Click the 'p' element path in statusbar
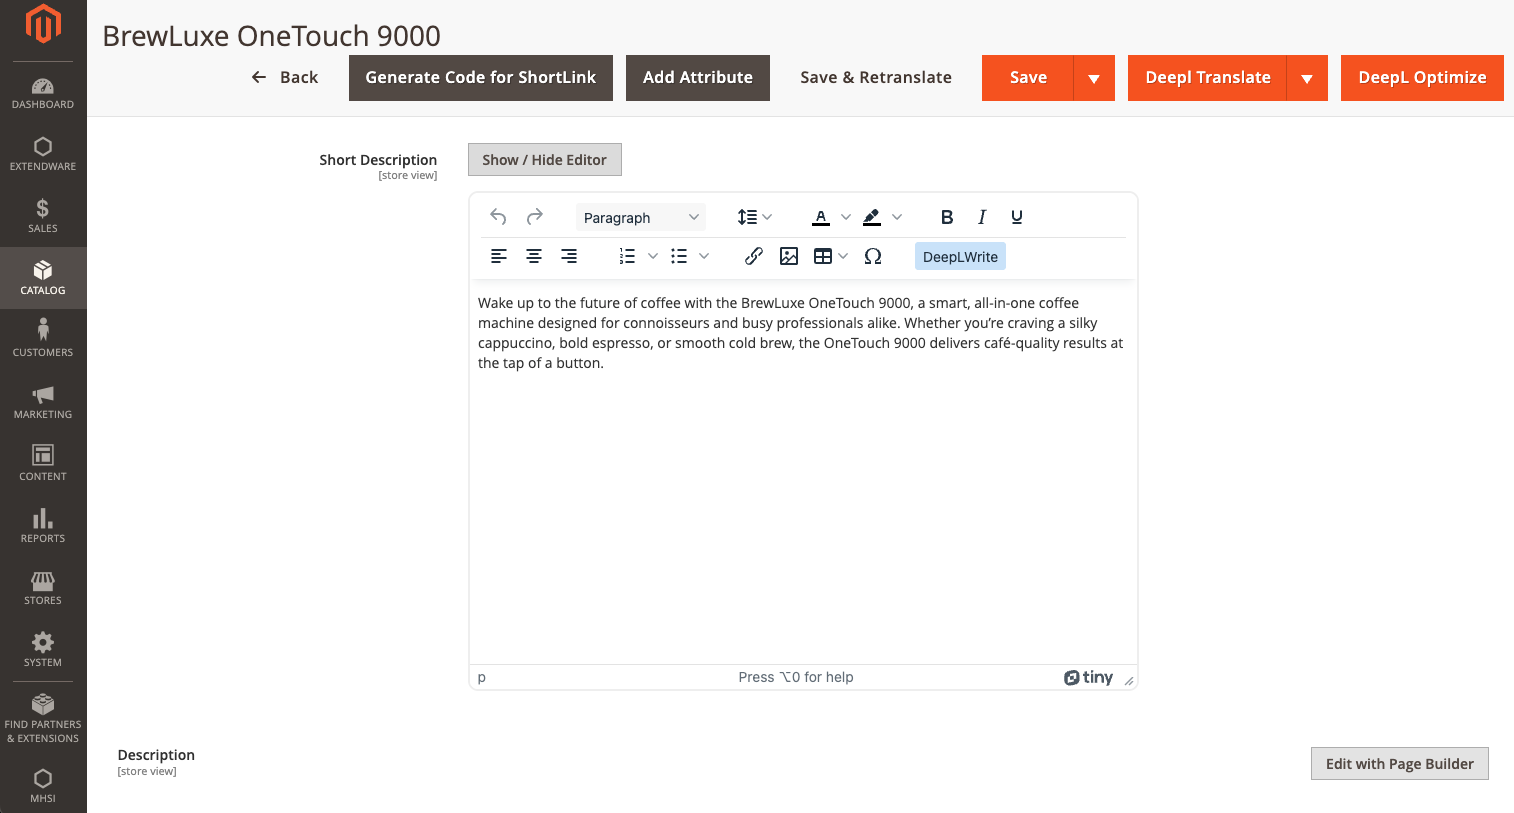This screenshot has width=1514, height=813. [482, 677]
